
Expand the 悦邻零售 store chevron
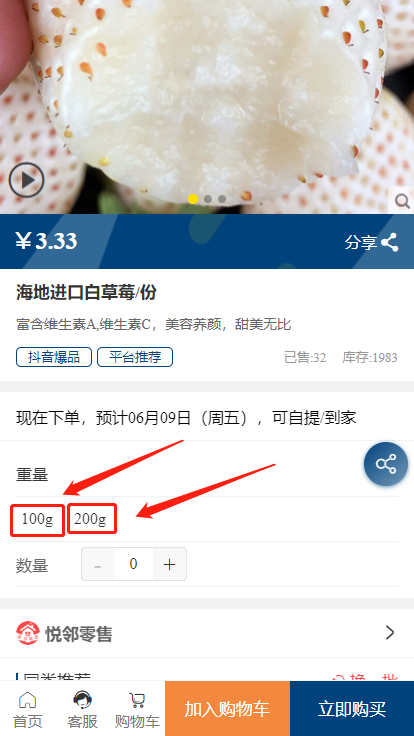[x=390, y=633]
